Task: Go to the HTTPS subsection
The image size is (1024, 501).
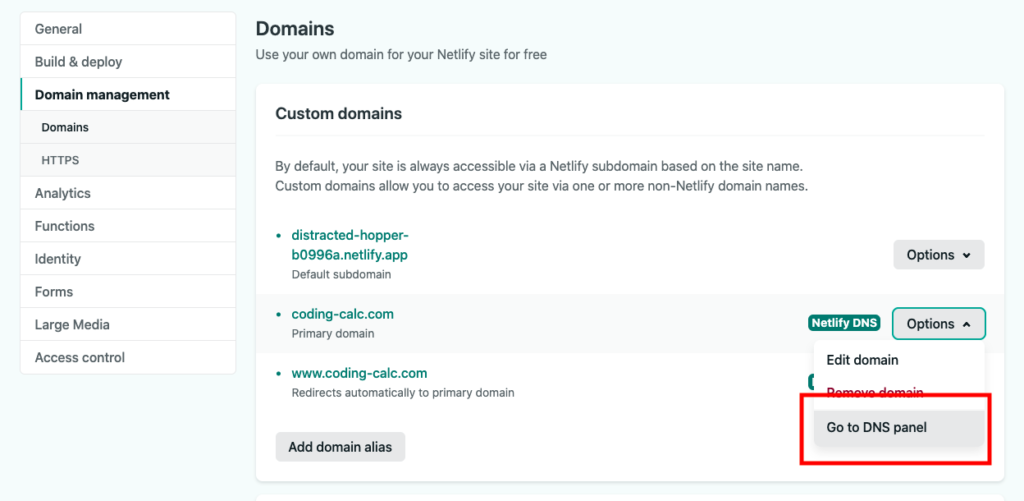Action: [x=128, y=160]
